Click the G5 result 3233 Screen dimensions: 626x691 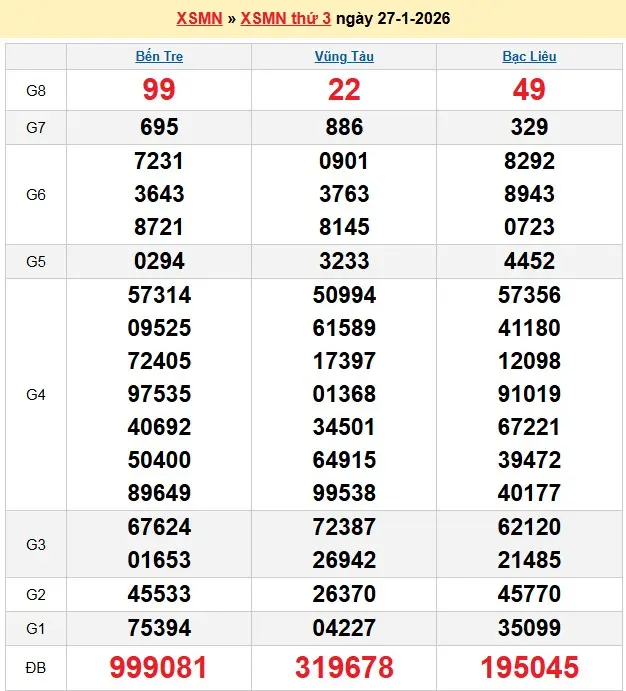pyautogui.click(x=344, y=262)
